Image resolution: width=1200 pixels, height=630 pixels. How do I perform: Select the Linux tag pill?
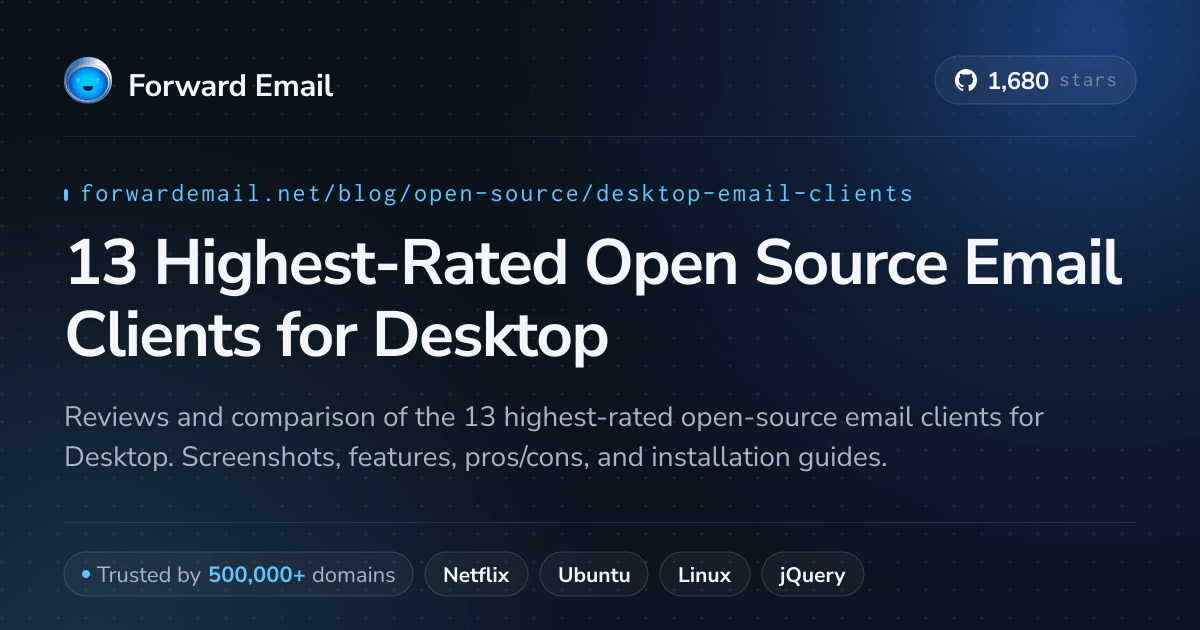point(704,575)
